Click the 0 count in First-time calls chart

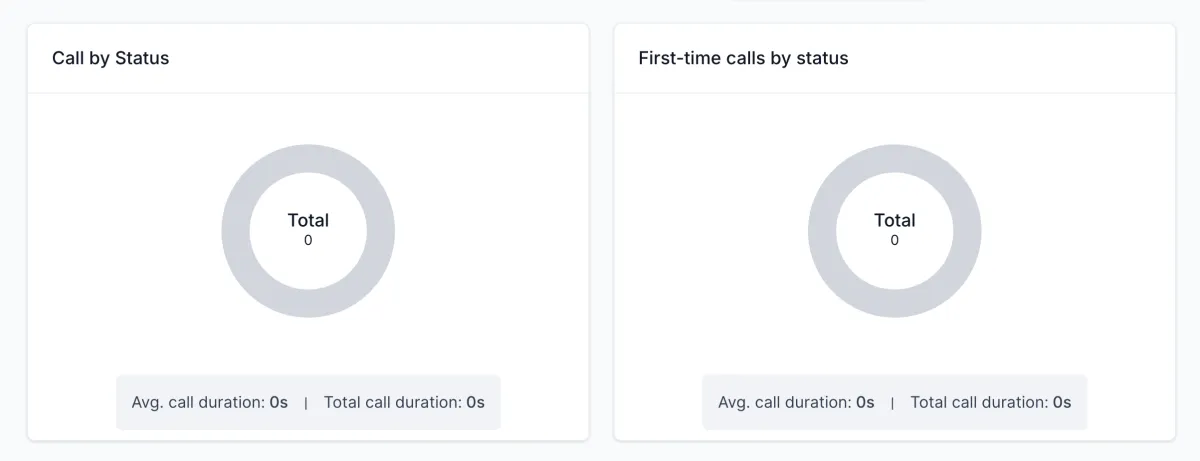(x=895, y=240)
